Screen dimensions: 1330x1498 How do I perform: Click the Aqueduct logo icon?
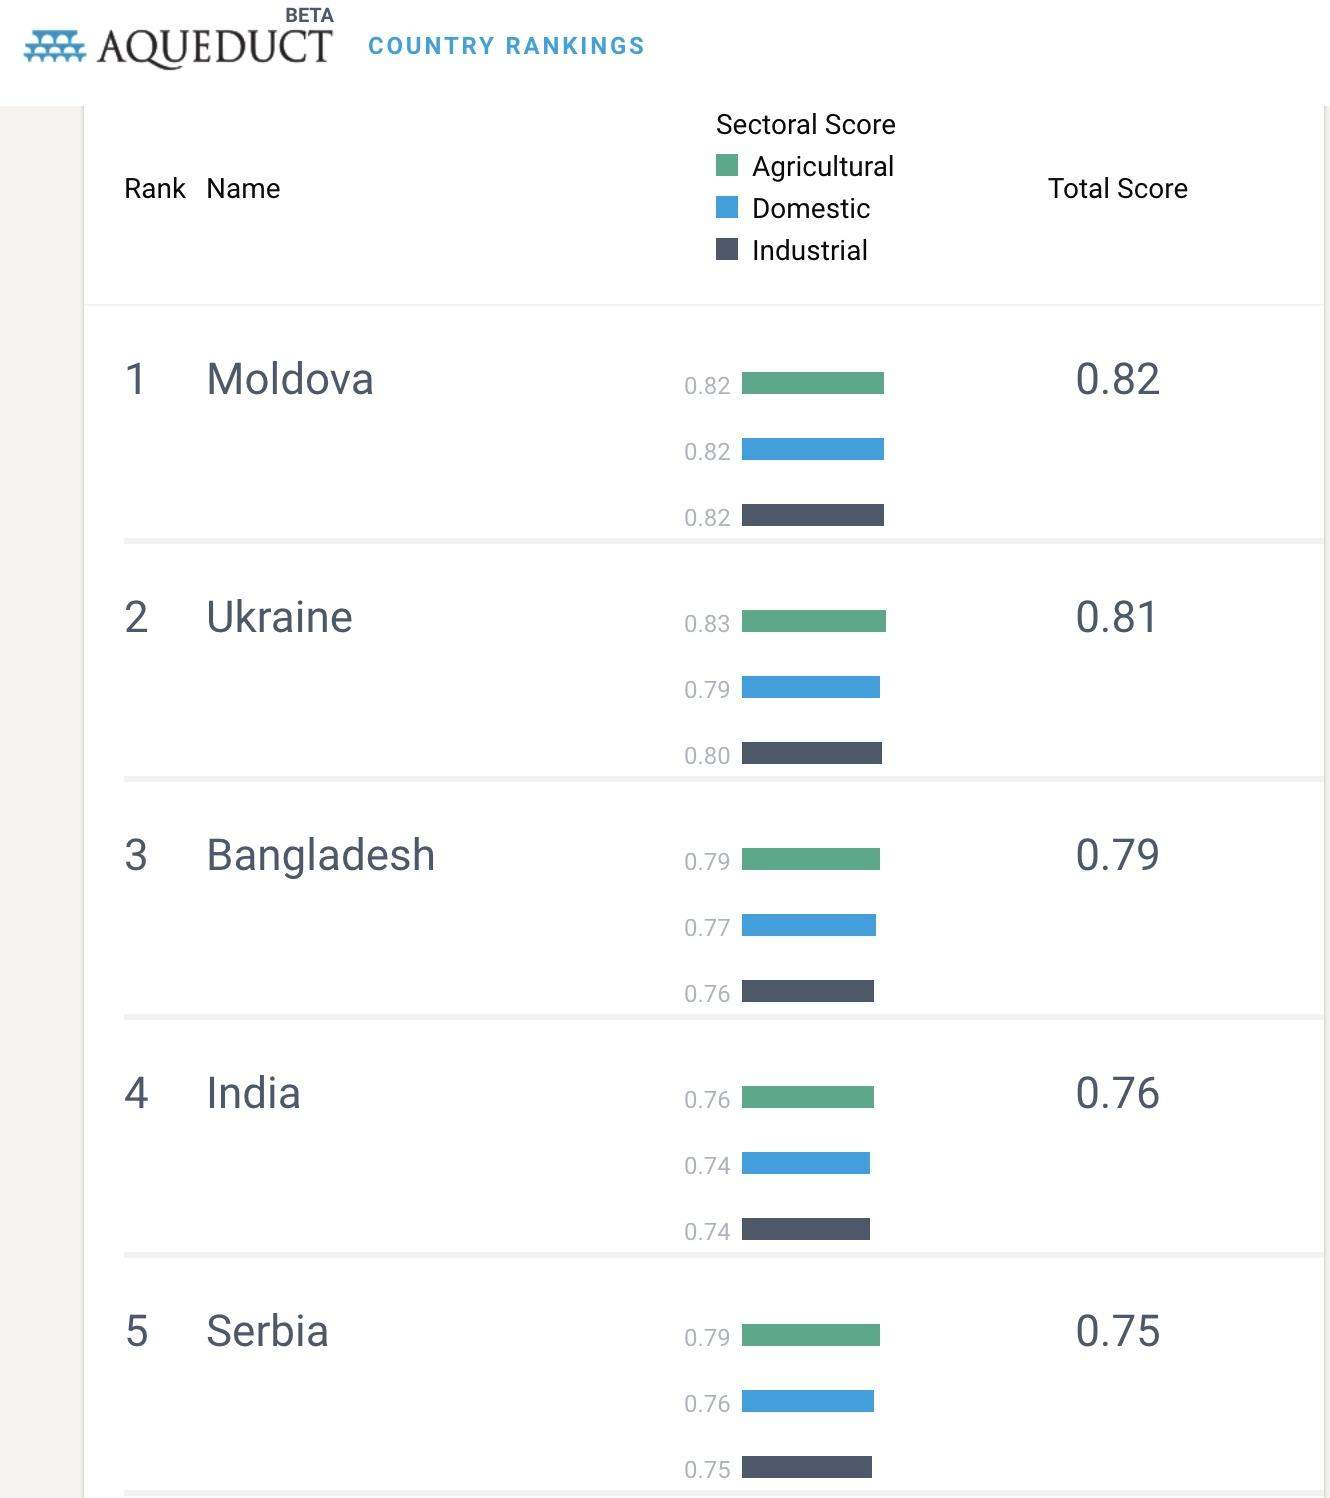[55, 47]
